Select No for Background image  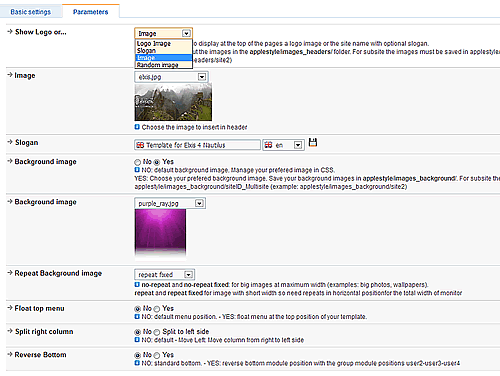(137, 162)
